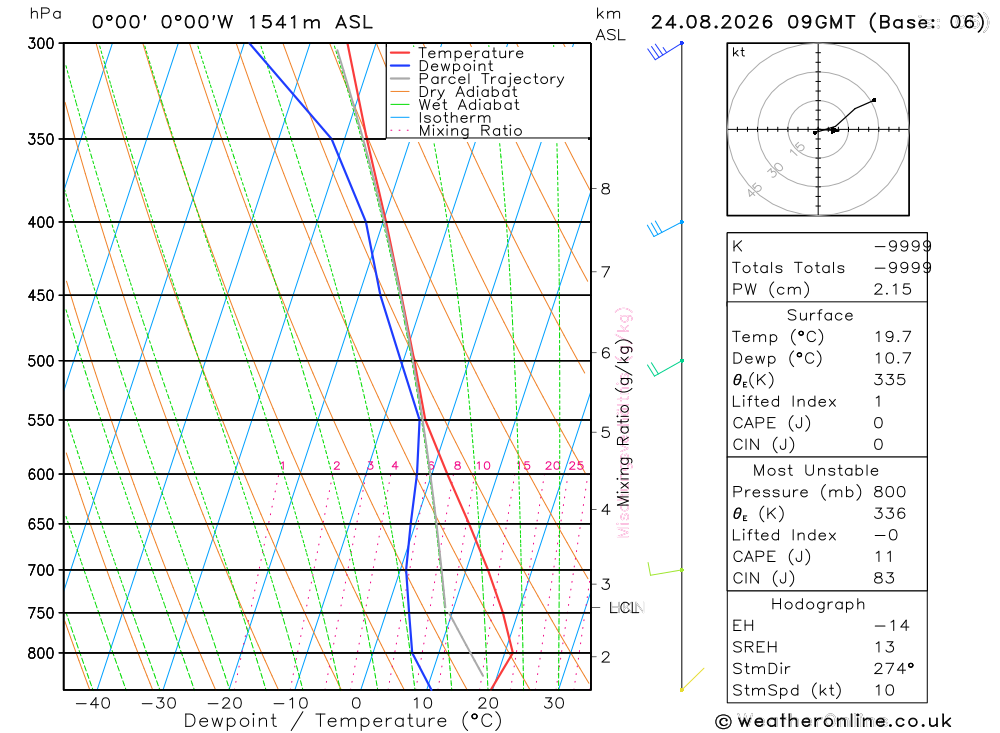Screen dimensions: 1000x733
Task: Click the 300 pressure level label
Action: click(41, 43)
